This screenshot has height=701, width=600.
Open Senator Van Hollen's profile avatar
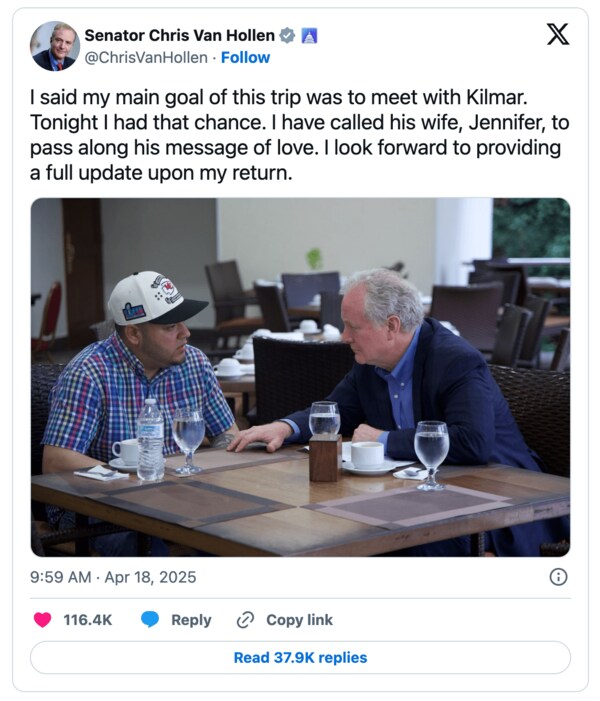(x=55, y=46)
